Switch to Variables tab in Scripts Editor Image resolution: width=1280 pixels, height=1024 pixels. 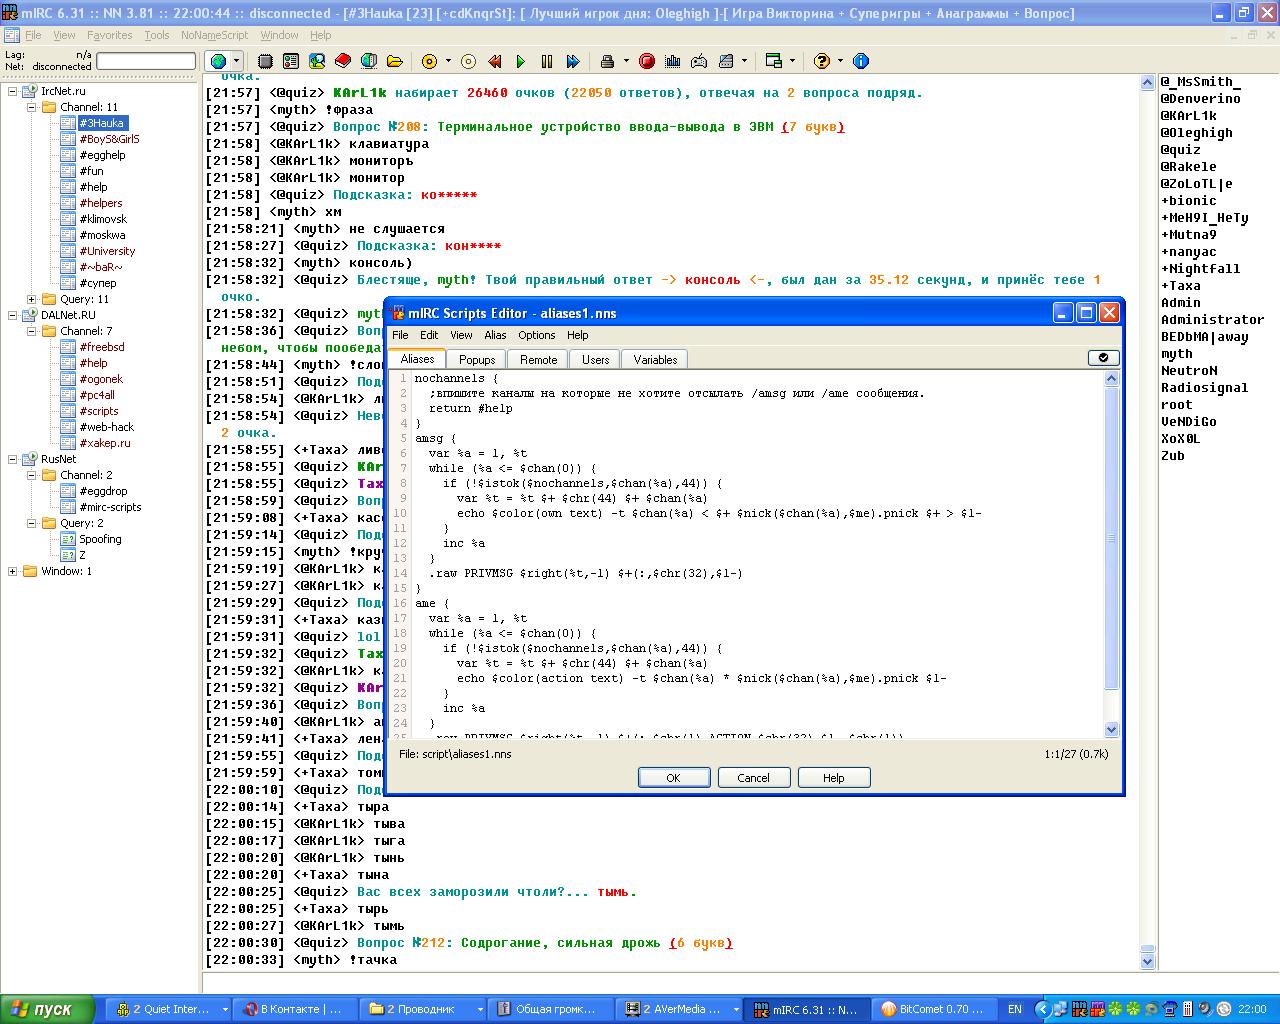[655, 360]
